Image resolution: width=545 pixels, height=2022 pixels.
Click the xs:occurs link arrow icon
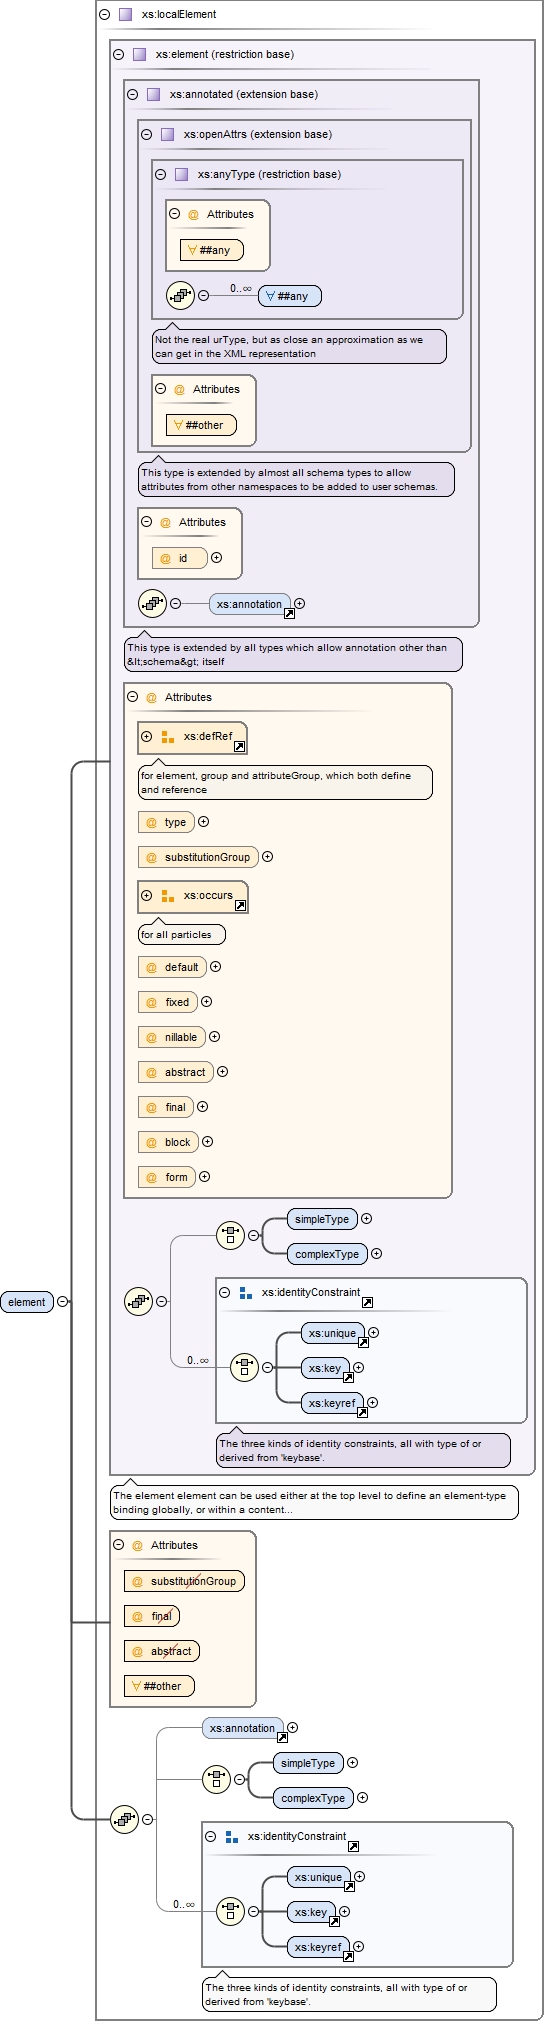pyautogui.click(x=240, y=905)
